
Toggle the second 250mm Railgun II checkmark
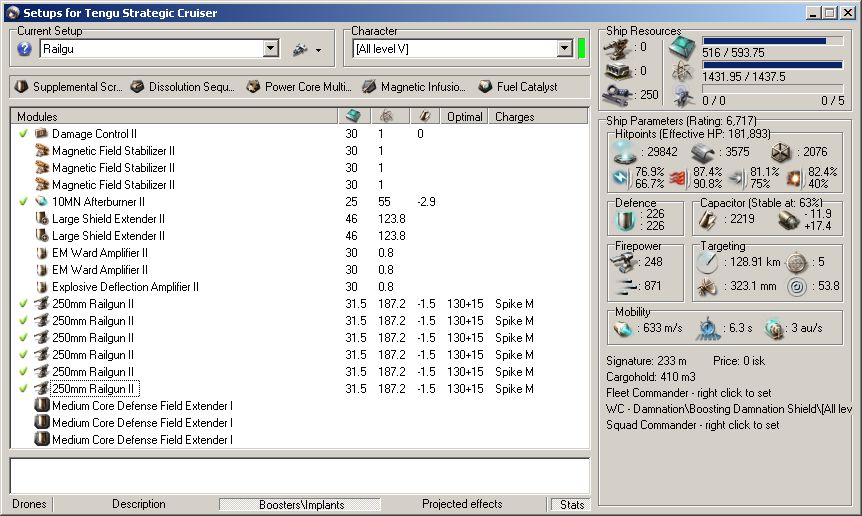point(23,321)
